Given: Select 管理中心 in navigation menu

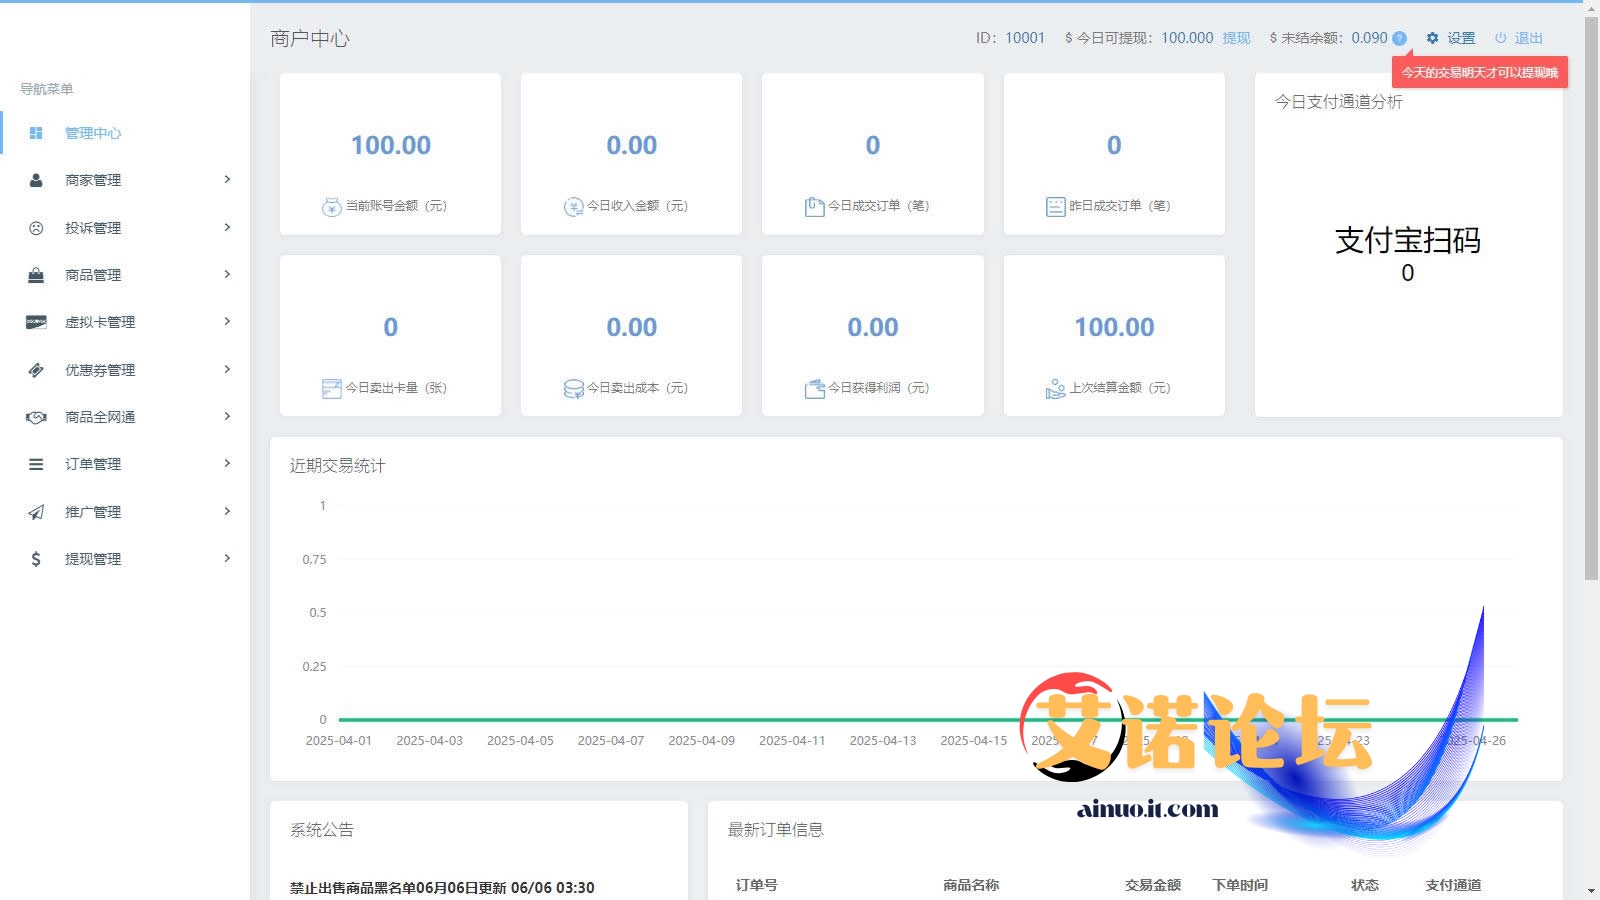Looking at the screenshot, I should point(93,133).
